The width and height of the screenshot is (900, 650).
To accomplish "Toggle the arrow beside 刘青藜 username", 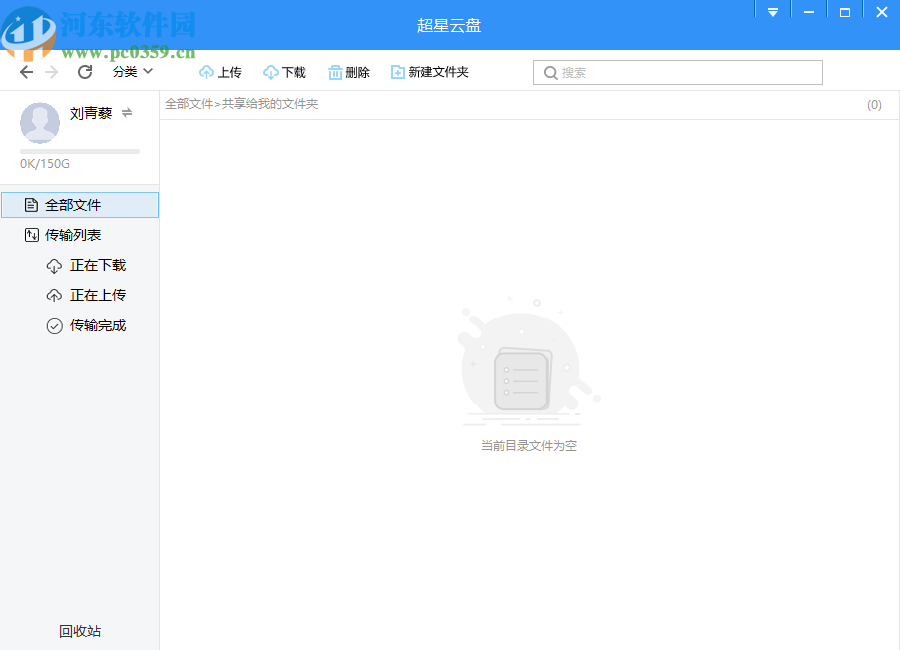I will point(126,113).
